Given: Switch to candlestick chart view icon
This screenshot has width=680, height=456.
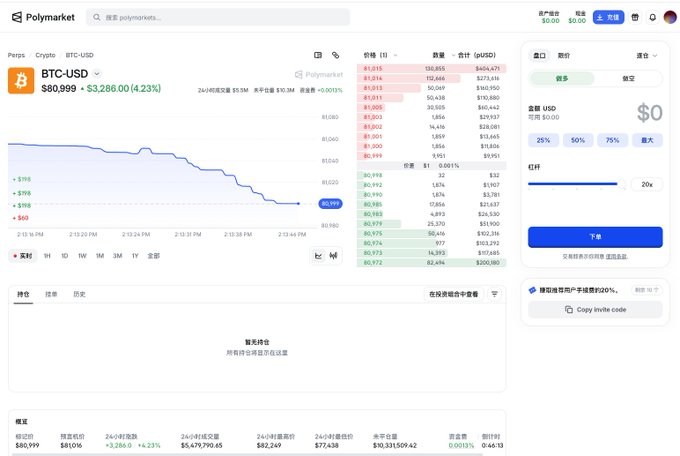Looking at the screenshot, I should (333, 256).
